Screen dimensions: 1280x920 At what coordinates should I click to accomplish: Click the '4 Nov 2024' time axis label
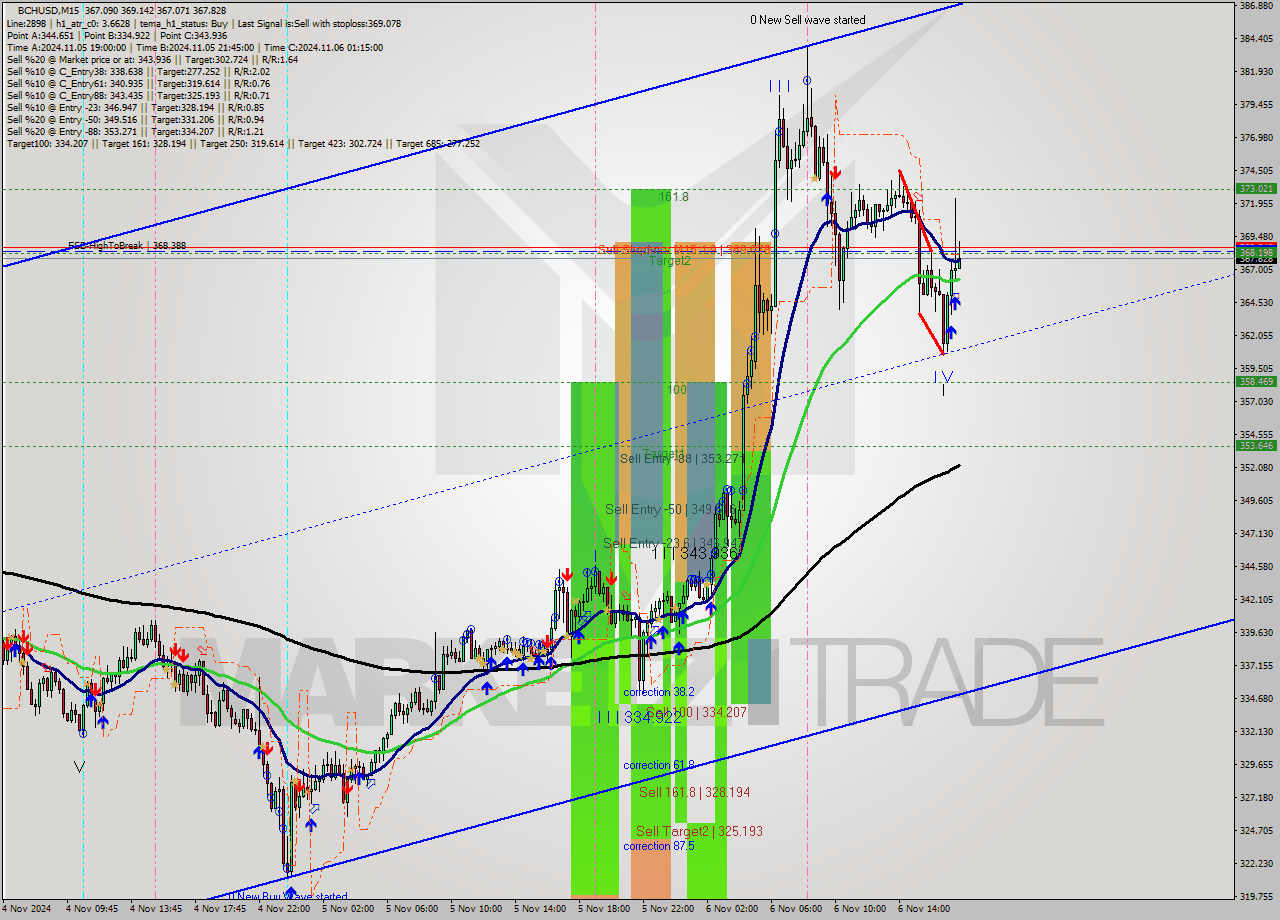27,910
